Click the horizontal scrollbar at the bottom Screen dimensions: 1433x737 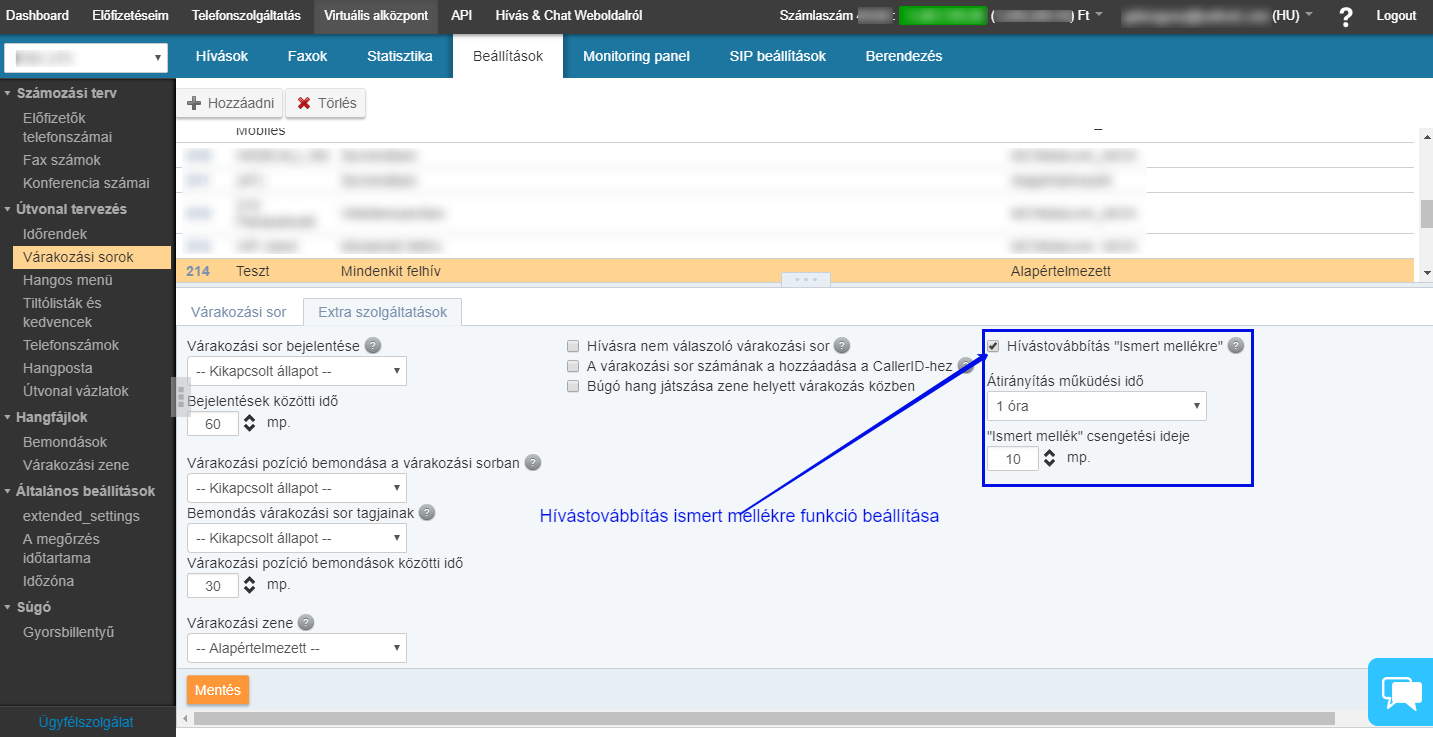764,718
